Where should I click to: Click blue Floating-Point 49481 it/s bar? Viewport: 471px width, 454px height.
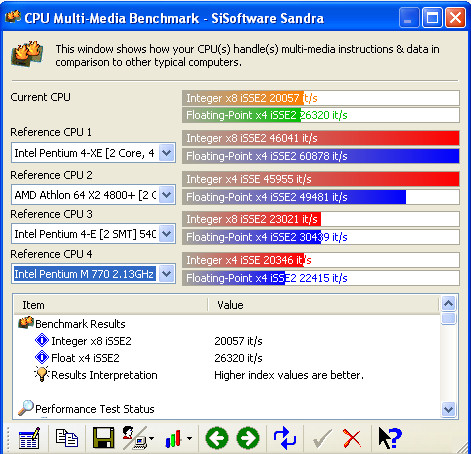321,197
